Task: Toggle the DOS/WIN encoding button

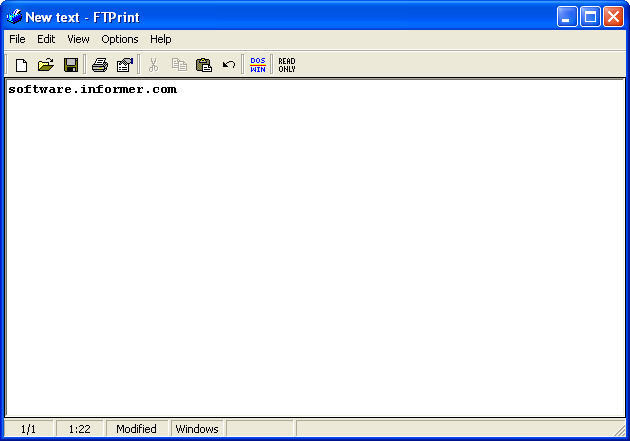Action: tap(258, 65)
